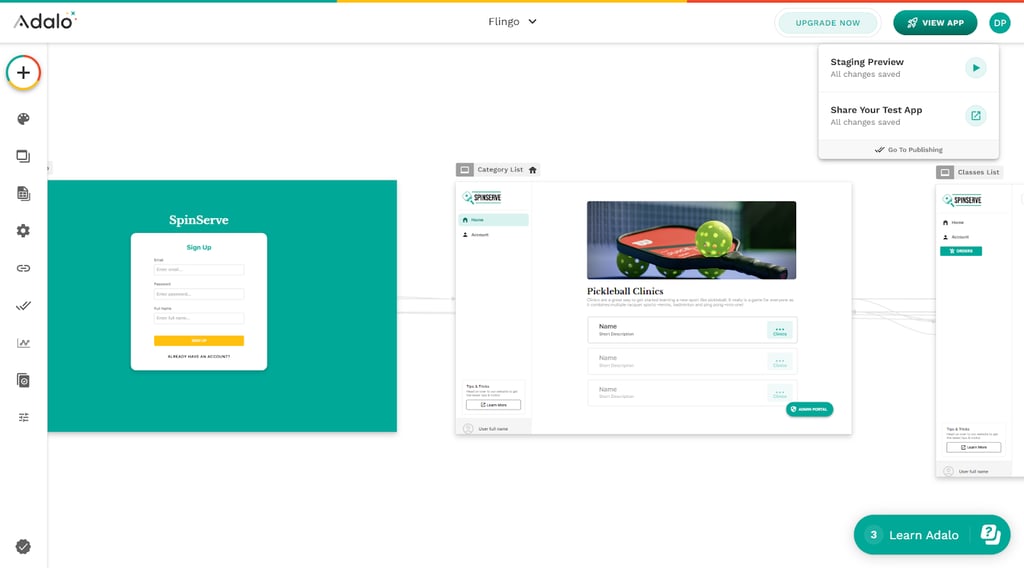Screen dimensions: 1024x568
Task: Select Account in Classes List side nav
Action: coord(957,237)
